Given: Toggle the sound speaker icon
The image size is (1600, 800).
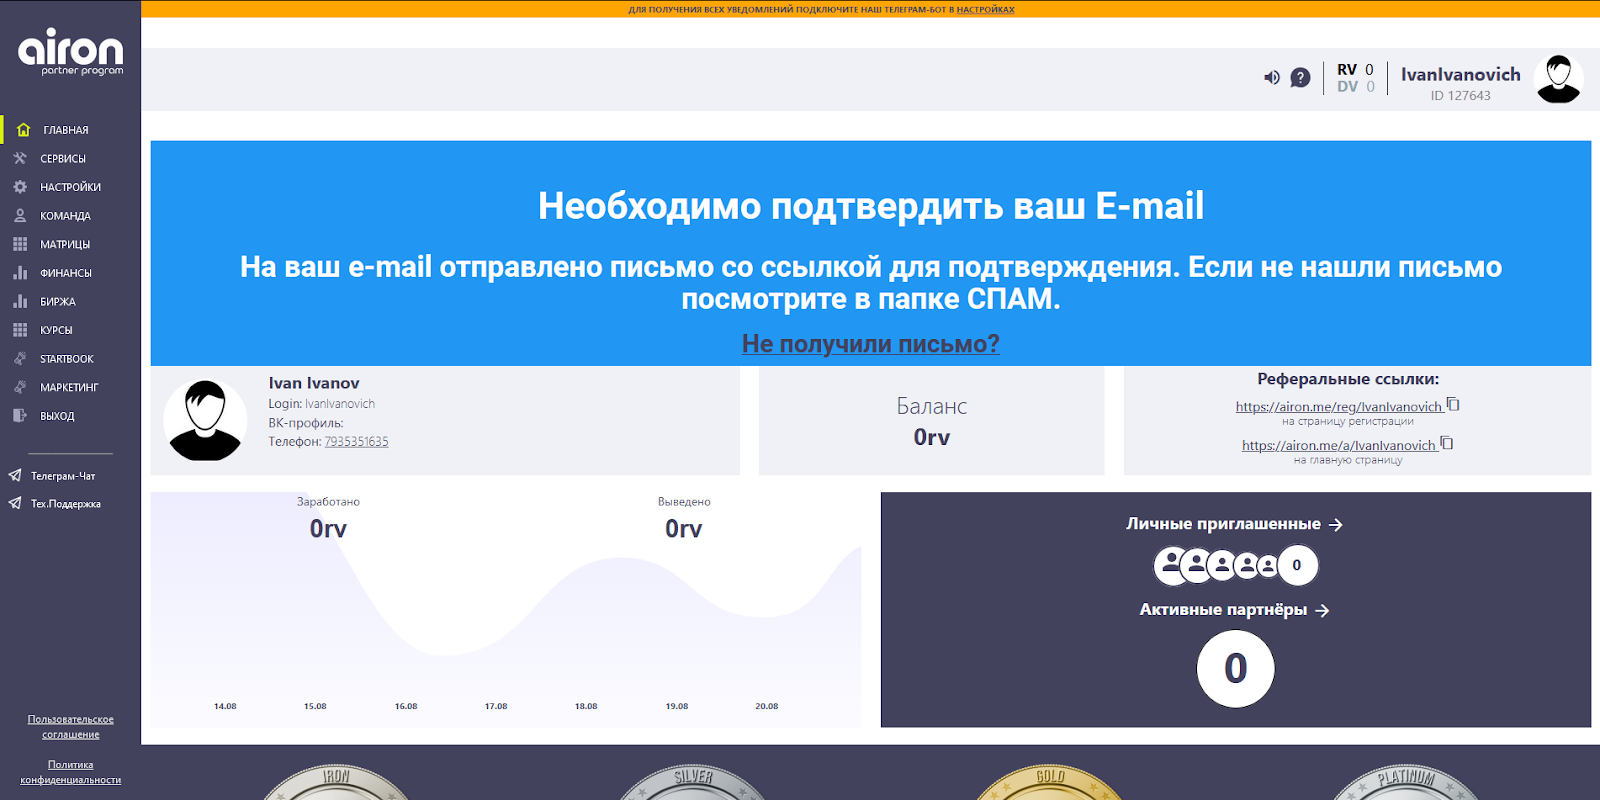Looking at the screenshot, I should pos(1272,77).
